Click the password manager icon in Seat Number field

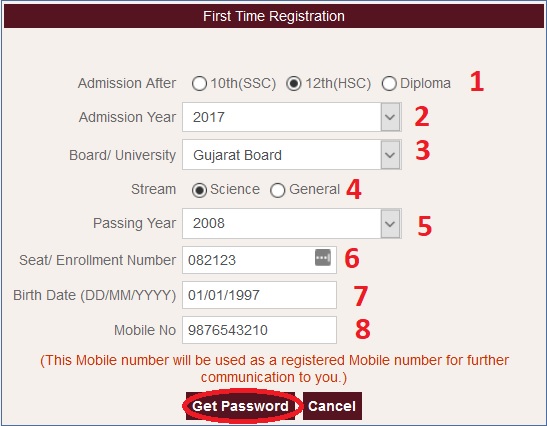pos(323,257)
